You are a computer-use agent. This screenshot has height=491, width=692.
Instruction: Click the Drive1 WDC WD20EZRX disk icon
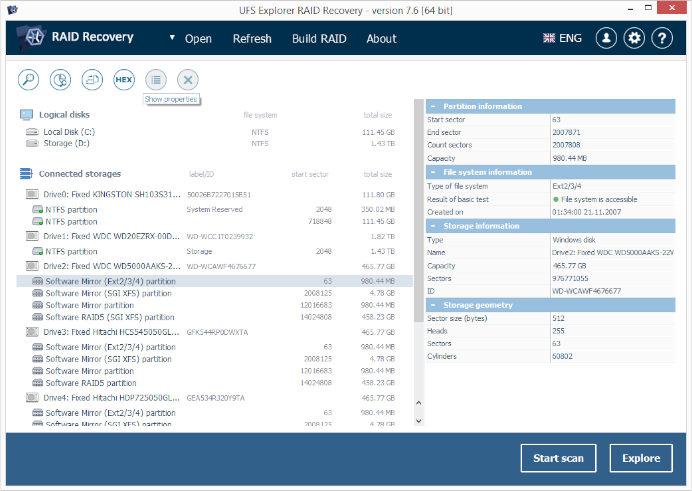[x=32, y=236]
